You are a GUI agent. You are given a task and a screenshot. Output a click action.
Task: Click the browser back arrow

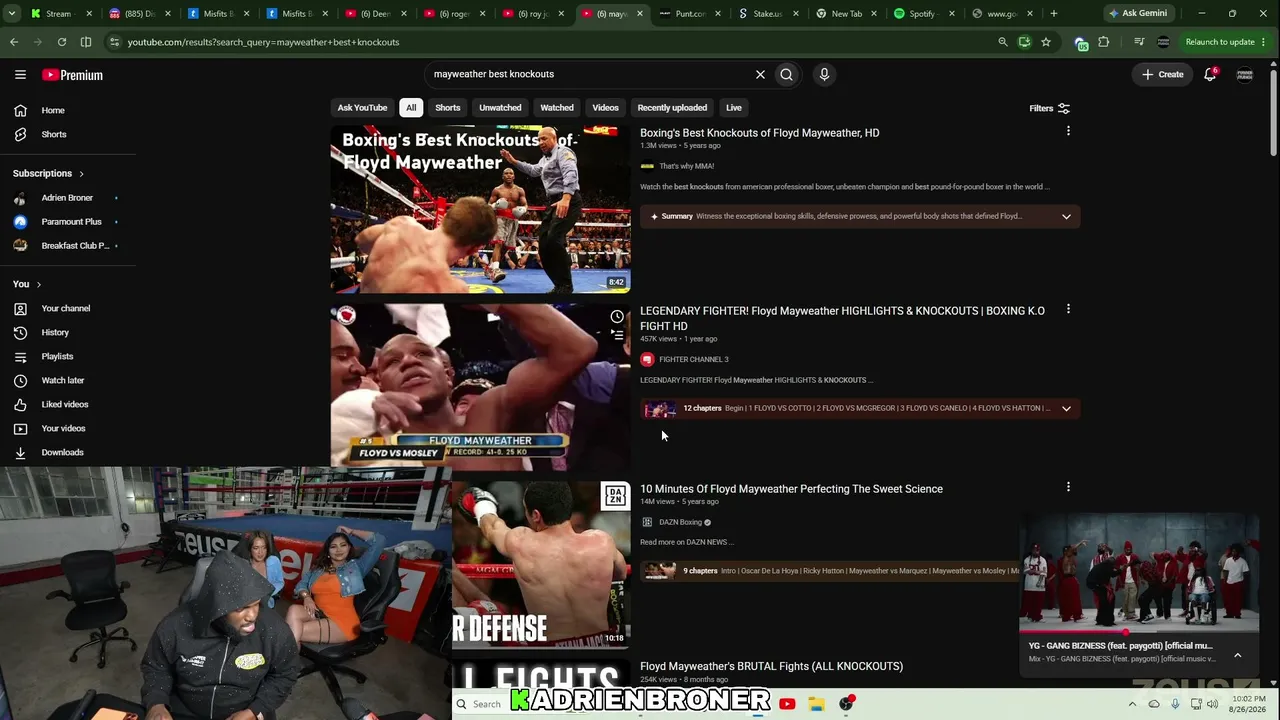tap(14, 42)
